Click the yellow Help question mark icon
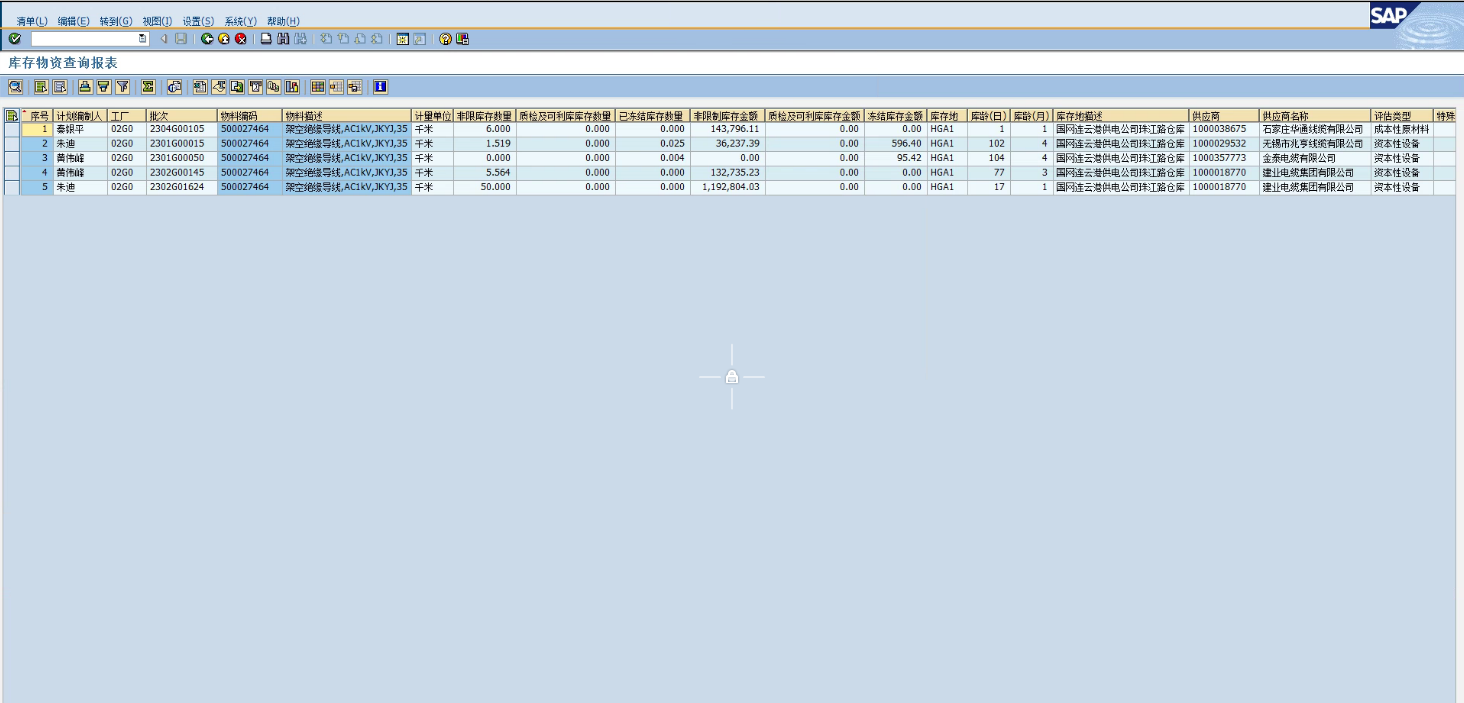This screenshot has width=1464, height=703. click(445, 39)
